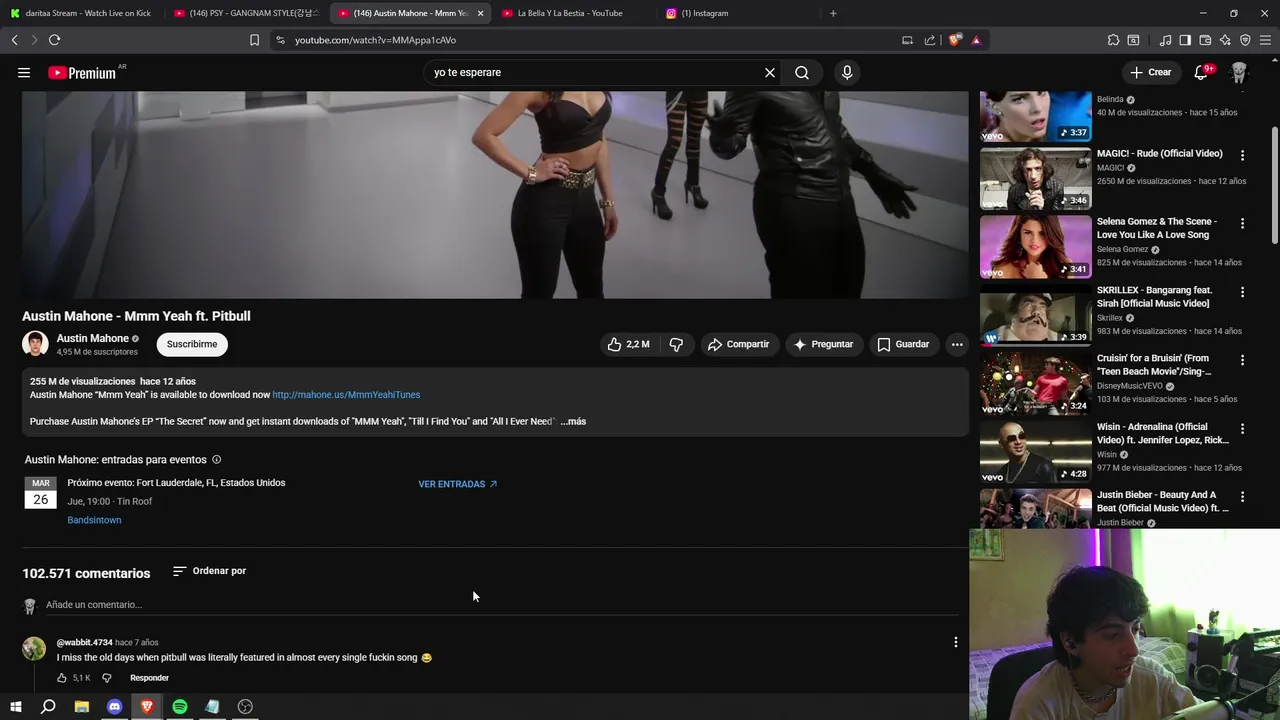Click the search magnifier button
Image resolution: width=1280 pixels, height=720 pixels.
802,72
